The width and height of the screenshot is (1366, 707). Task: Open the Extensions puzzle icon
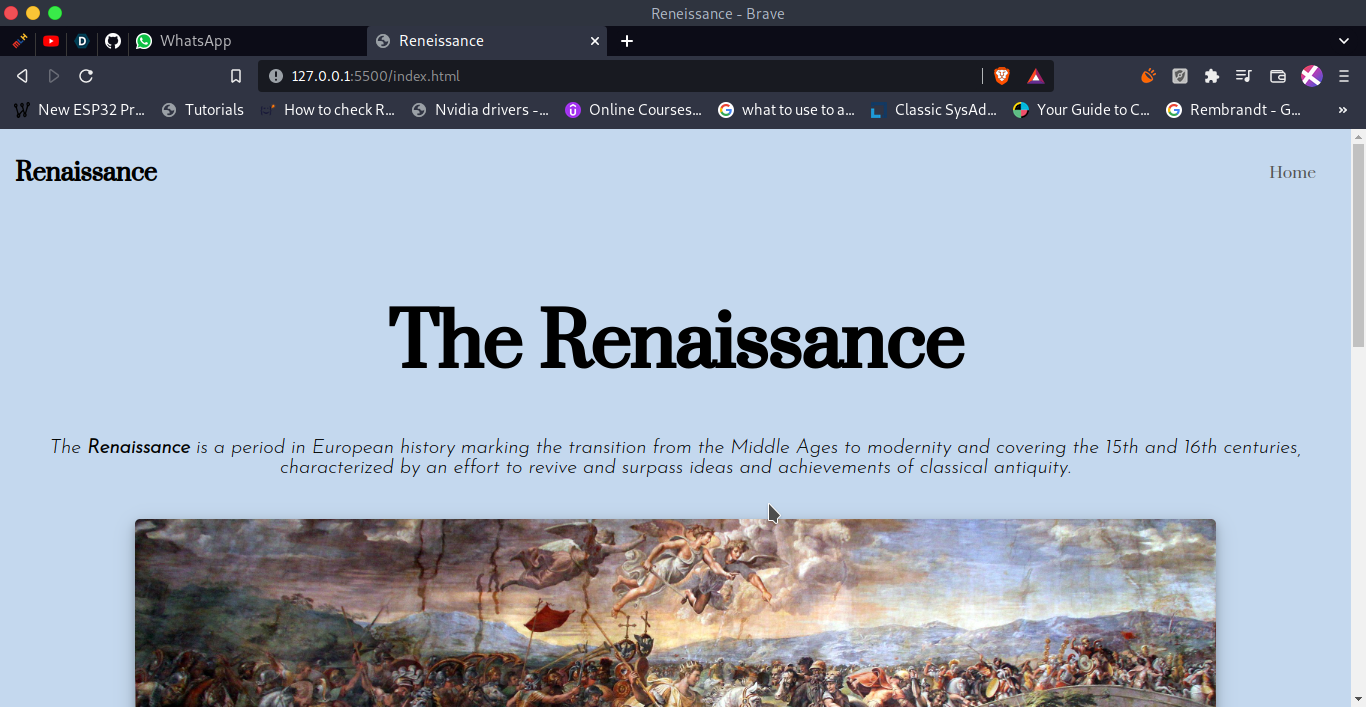tap(1211, 75)
